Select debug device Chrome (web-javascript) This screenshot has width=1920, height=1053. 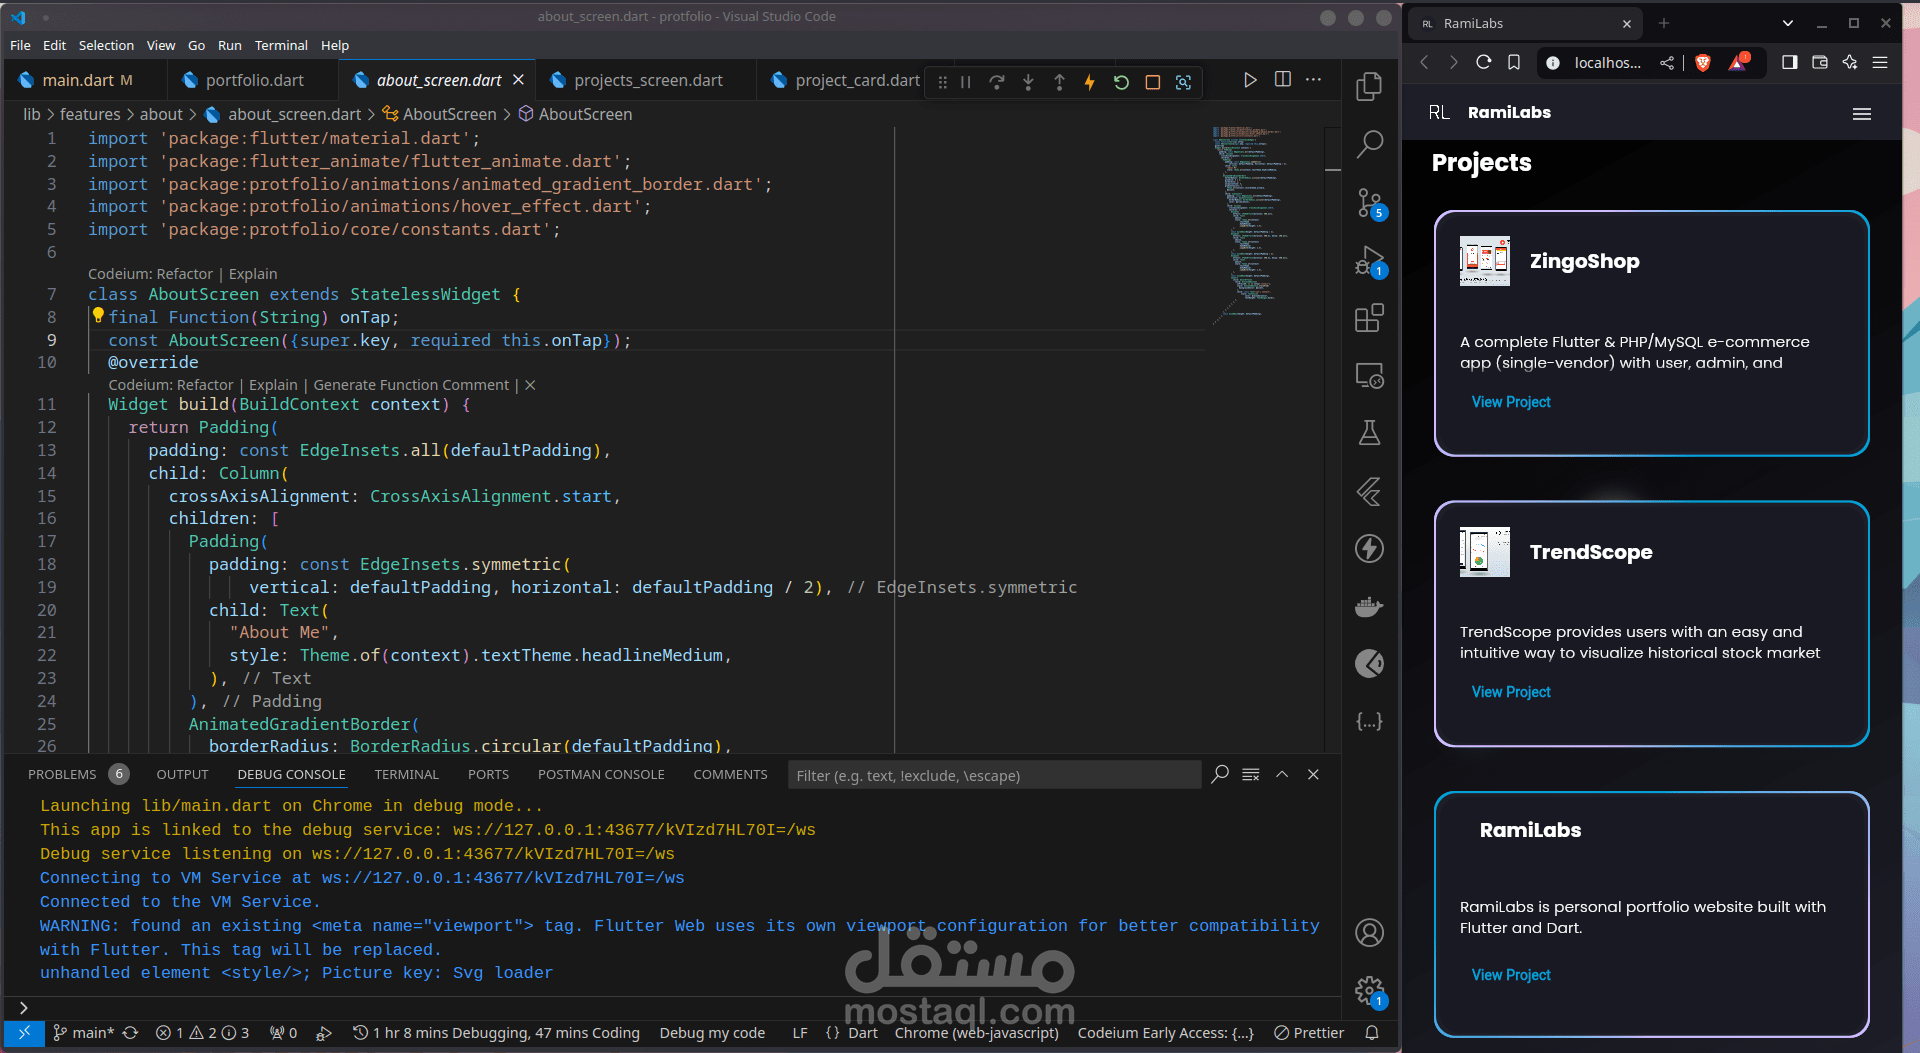(976, 1033)
